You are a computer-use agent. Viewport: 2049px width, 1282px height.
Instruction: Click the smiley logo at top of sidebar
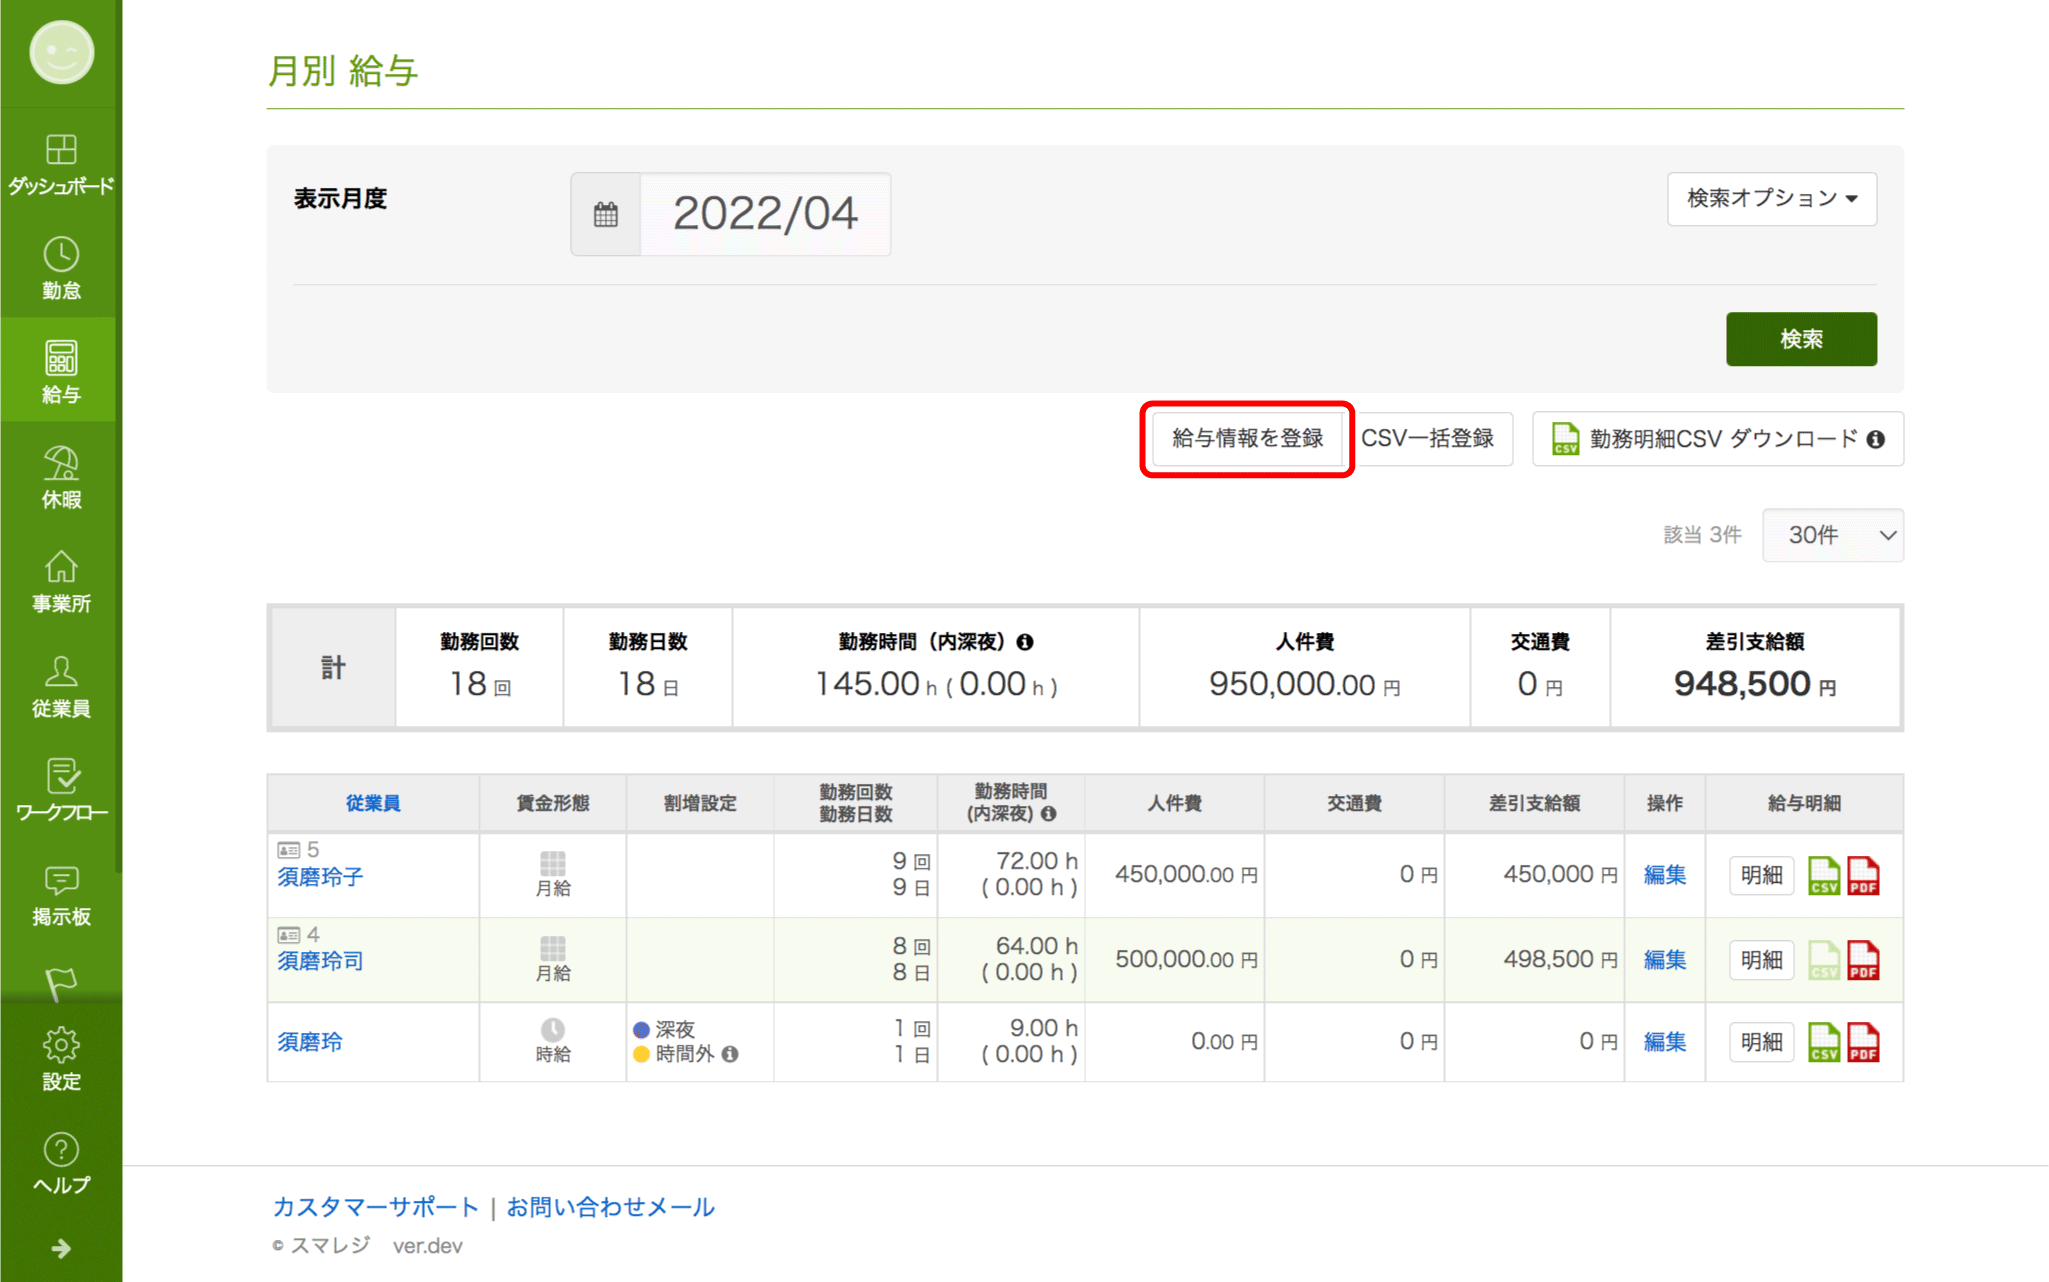tap(61, 52)
